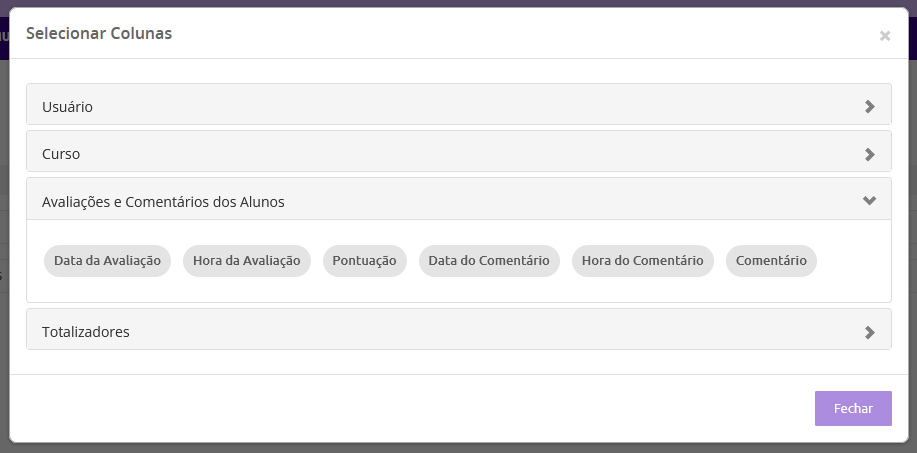Screen dimensions: 917x453
Task: Click the right chevron icon on Usuário row
Action: (870, 106)
